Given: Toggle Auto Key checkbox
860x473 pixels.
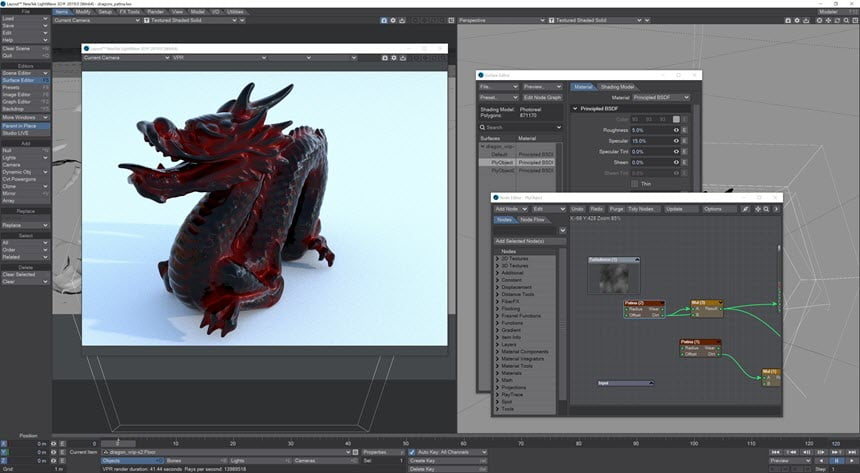Looking at the screenshot, I should 412,452.
